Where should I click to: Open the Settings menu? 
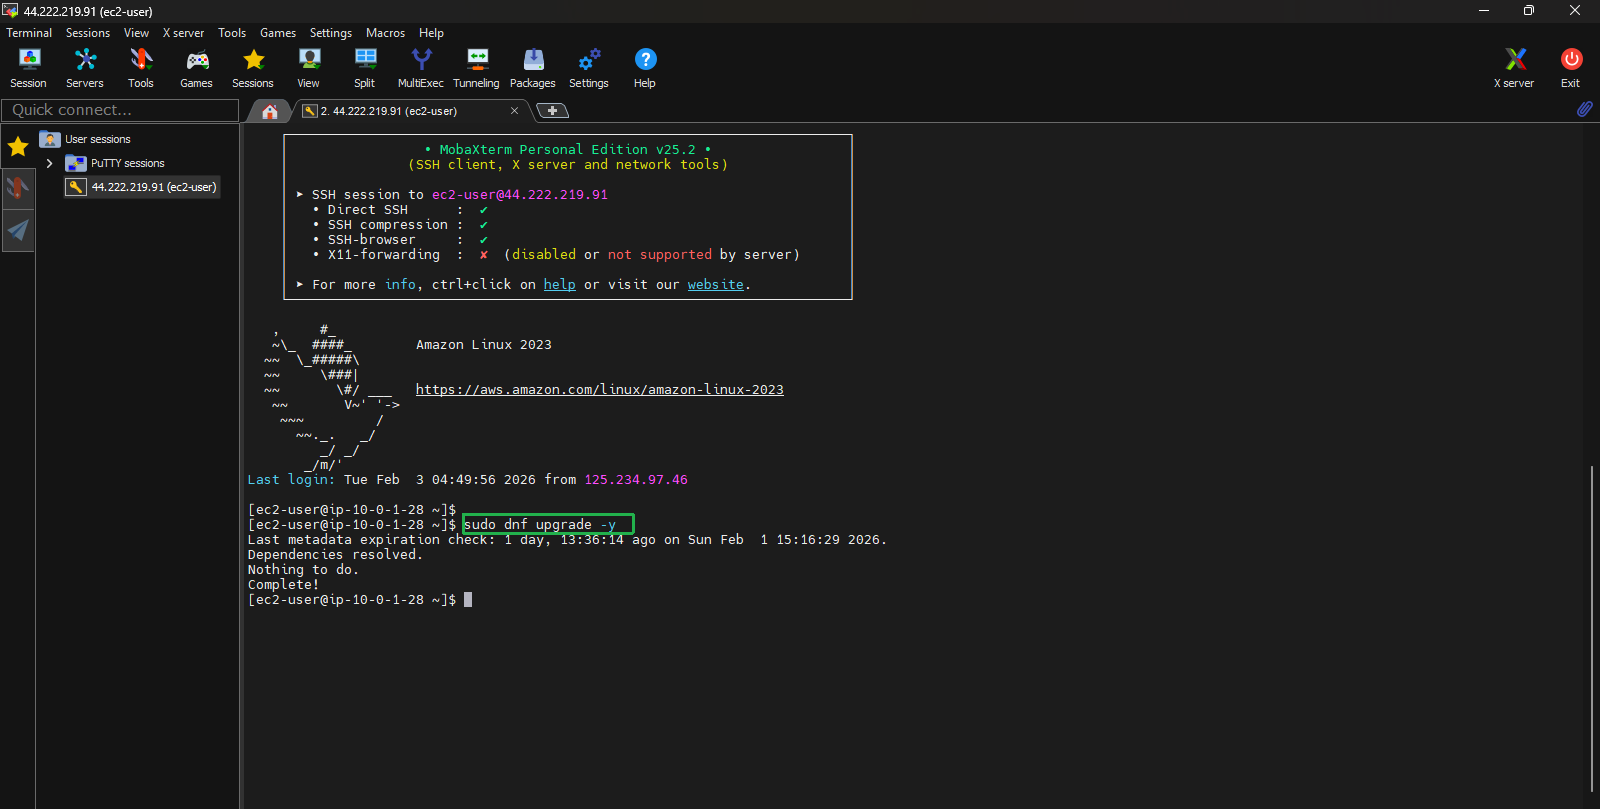[x=331, y=33]
